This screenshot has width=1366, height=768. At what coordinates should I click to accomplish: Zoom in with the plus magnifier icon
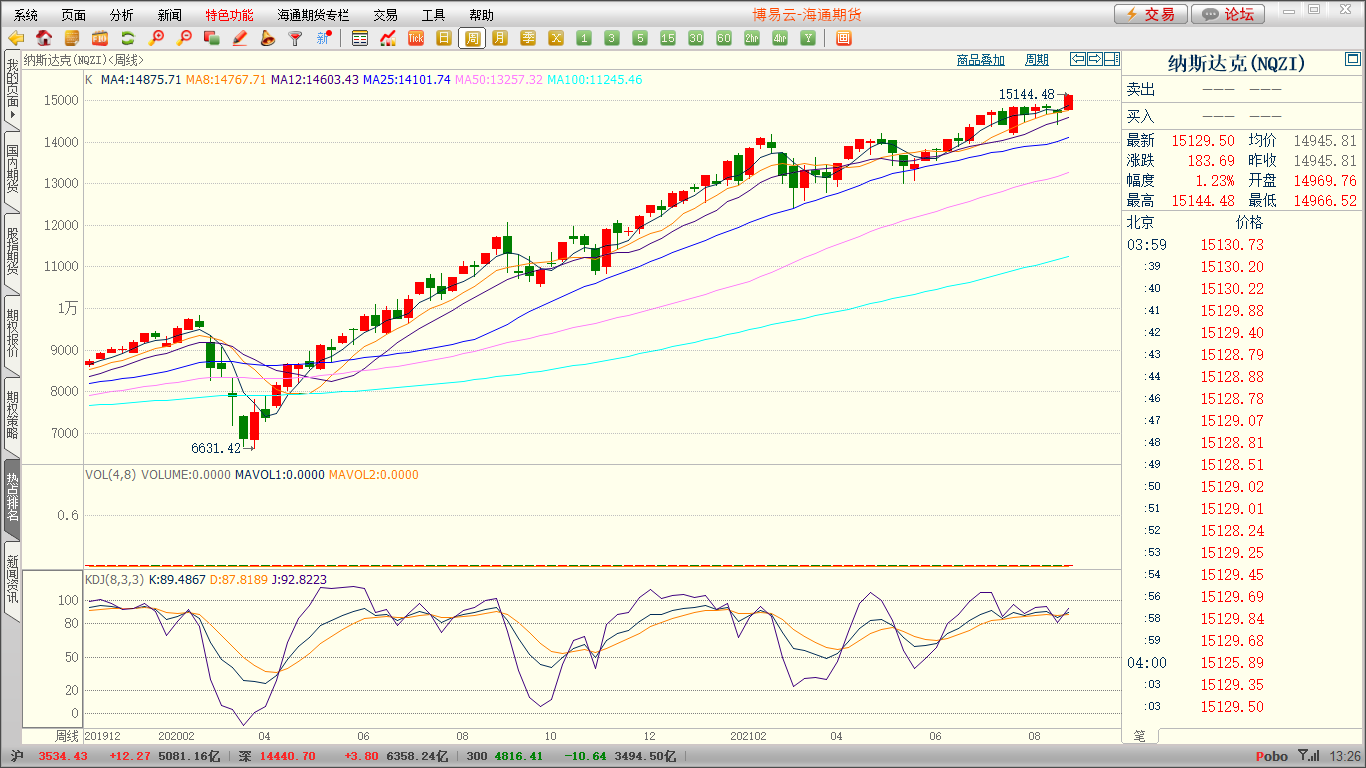click(156, 38)
